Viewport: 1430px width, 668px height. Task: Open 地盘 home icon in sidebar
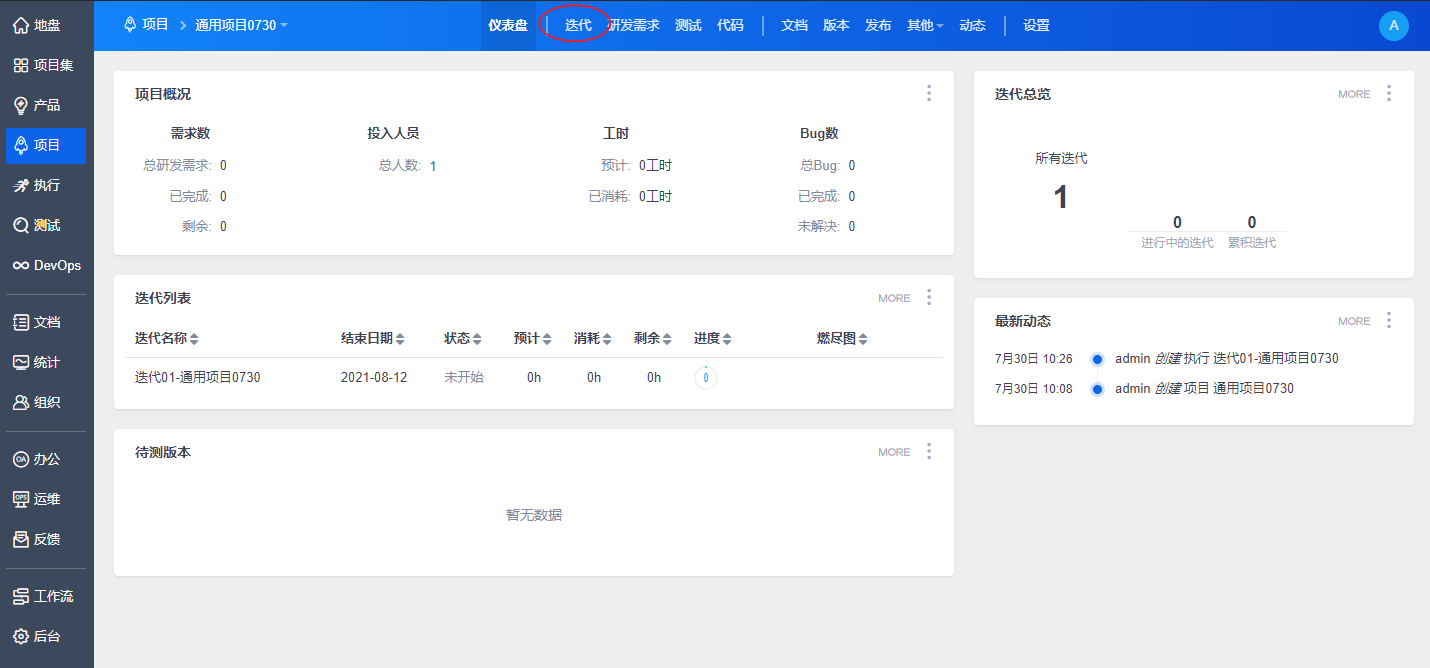[x=20, y=26]
